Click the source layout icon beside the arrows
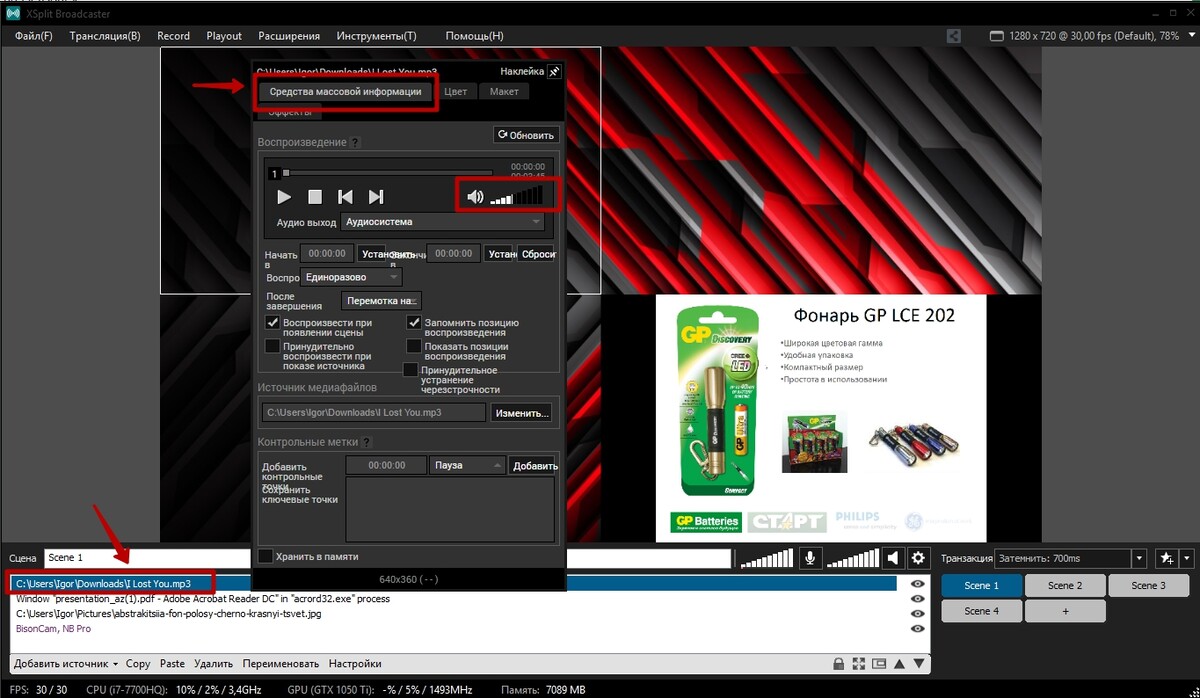Screen dimensions: 1200x698 879,663
